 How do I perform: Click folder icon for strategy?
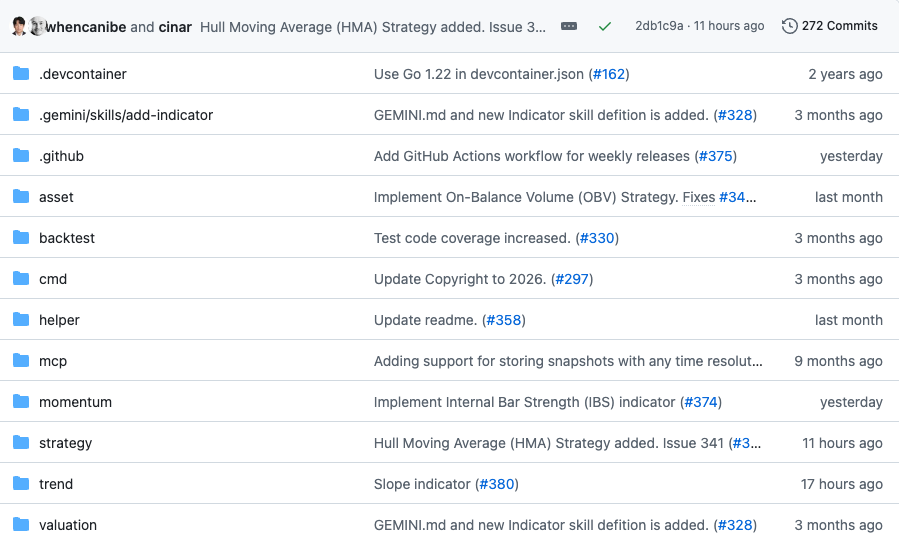(x=21, y=443)
